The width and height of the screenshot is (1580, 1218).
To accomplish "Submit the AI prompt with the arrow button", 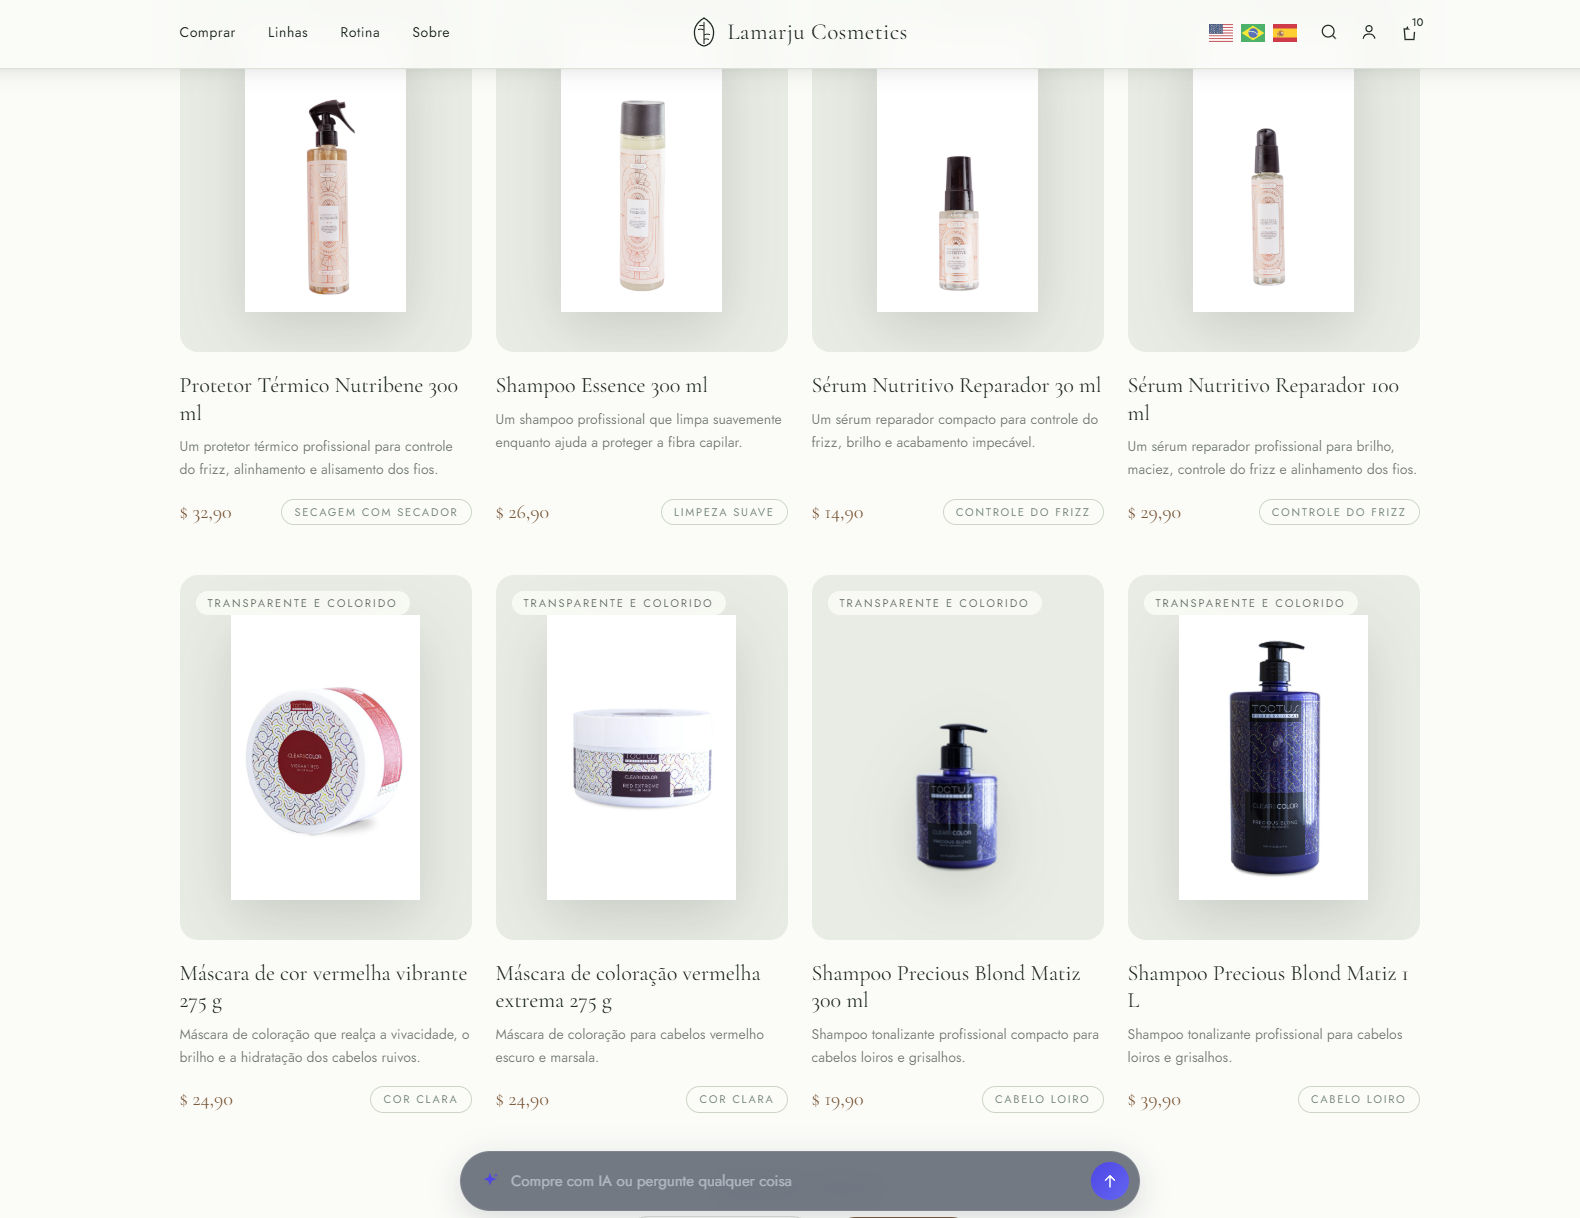I will pos(1109,1181).
